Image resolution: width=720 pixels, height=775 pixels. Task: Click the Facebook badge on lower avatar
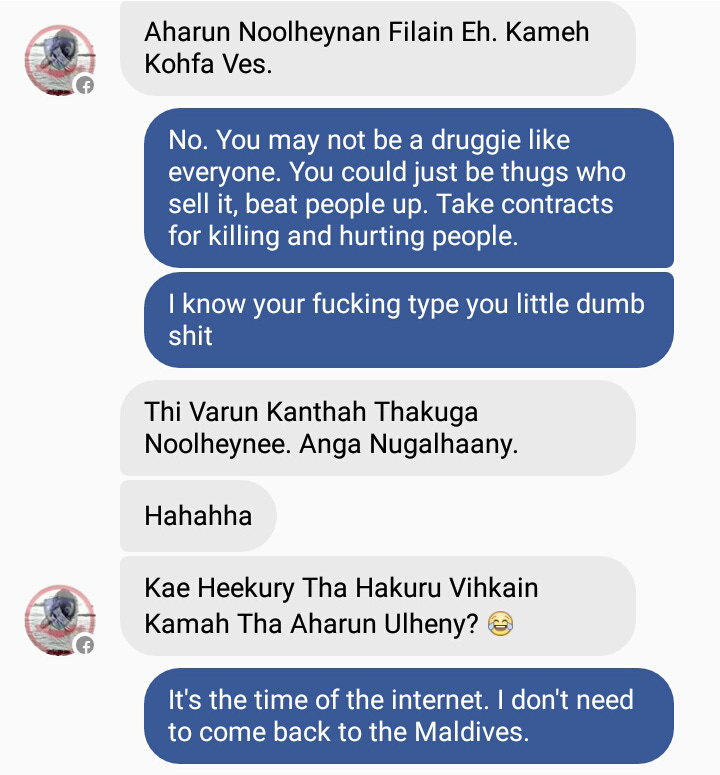[85, 645]
